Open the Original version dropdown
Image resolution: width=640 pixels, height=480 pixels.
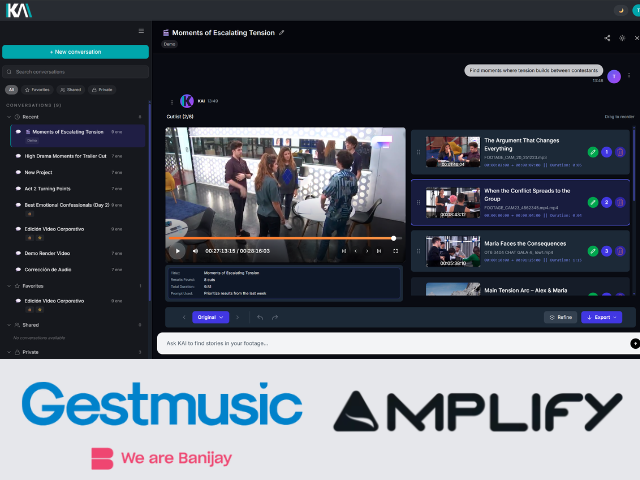211,317
